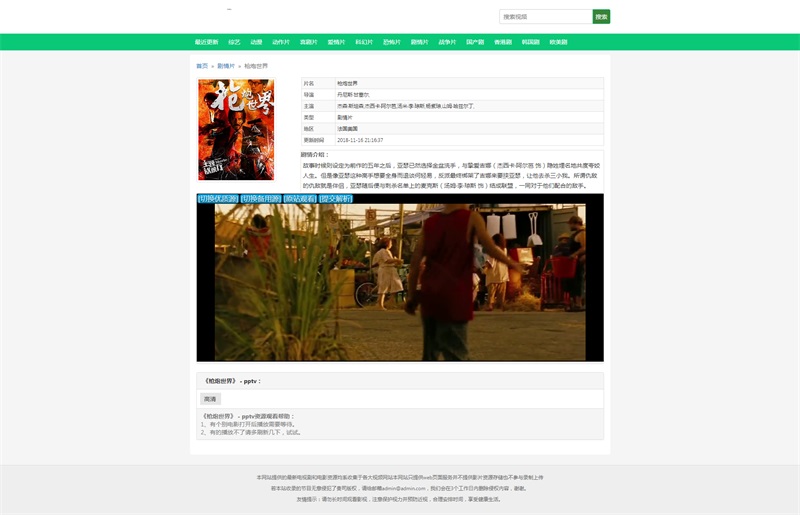Click the movie poster thumbnail
The width and height of the screenshot is (800, 515).
(236, 130)
